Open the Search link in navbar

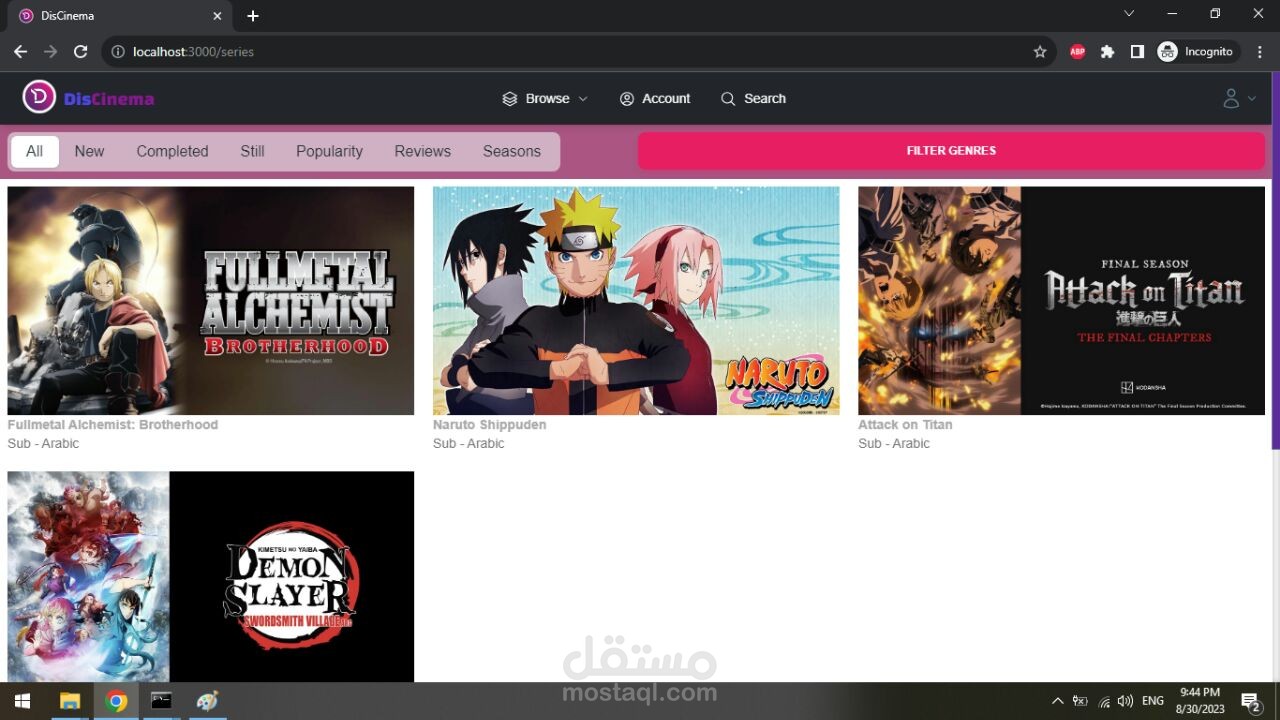pyautogui.click(x=753, y=98)
